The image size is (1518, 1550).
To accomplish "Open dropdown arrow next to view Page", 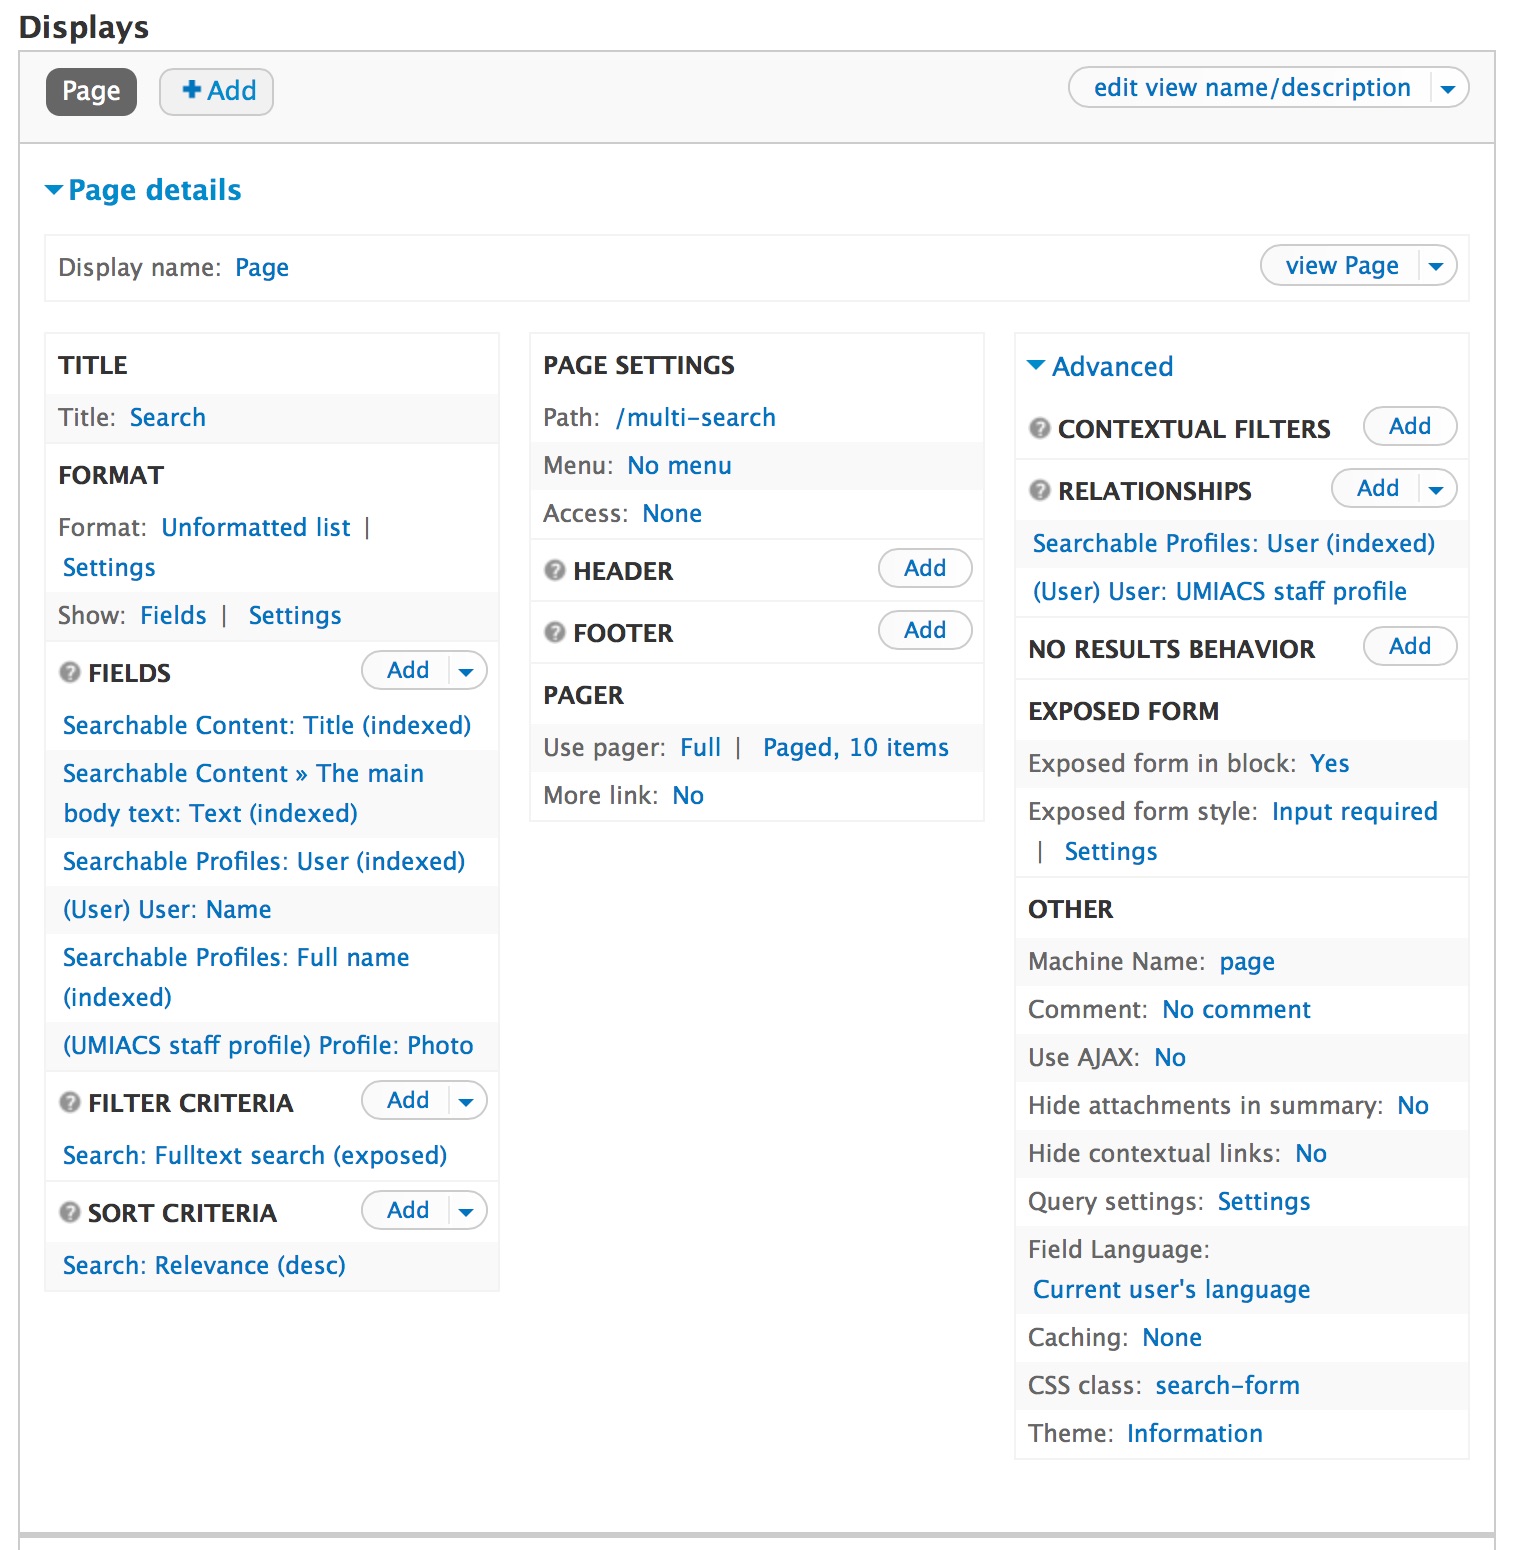I will click(x=1436, y=266).
